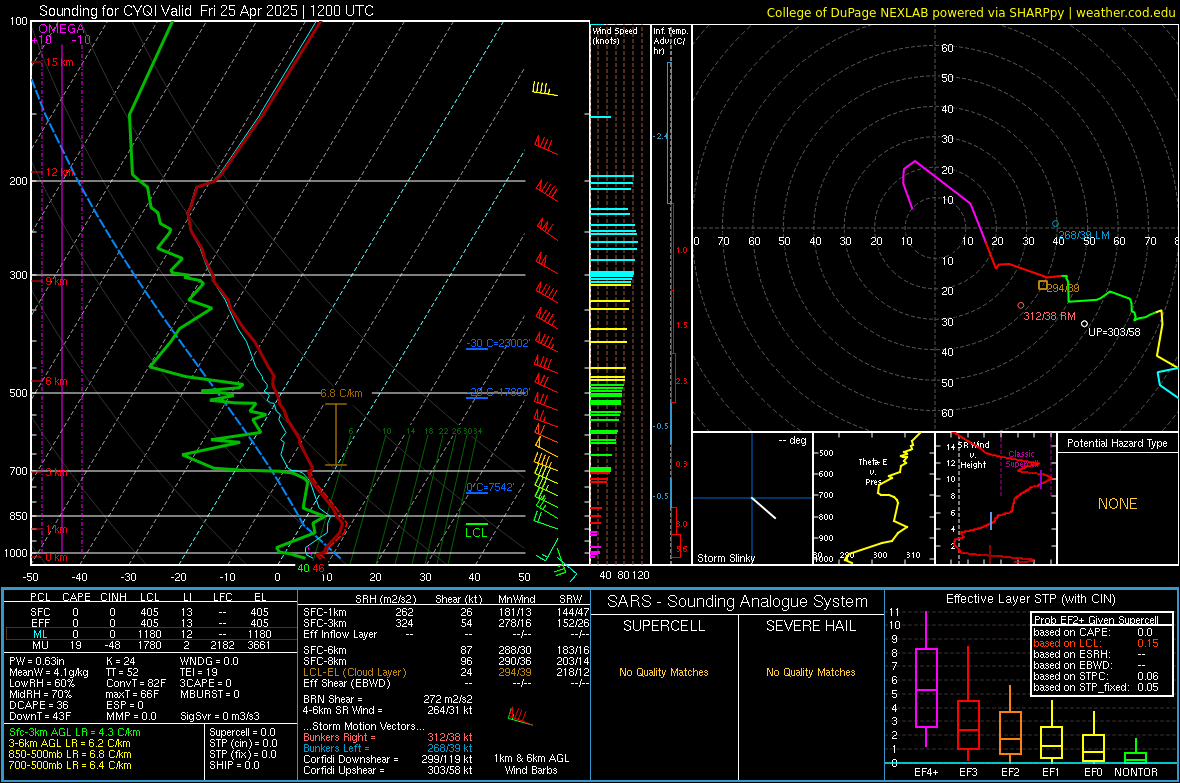Click the Inf. Temp. Adv. header

(x=670, y=41)
